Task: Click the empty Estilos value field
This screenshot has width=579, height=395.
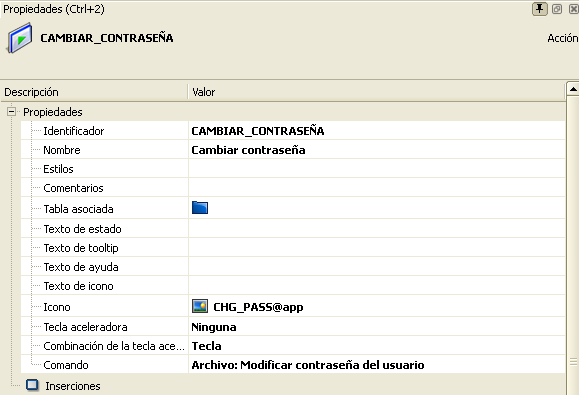Action: pos(377,169)
